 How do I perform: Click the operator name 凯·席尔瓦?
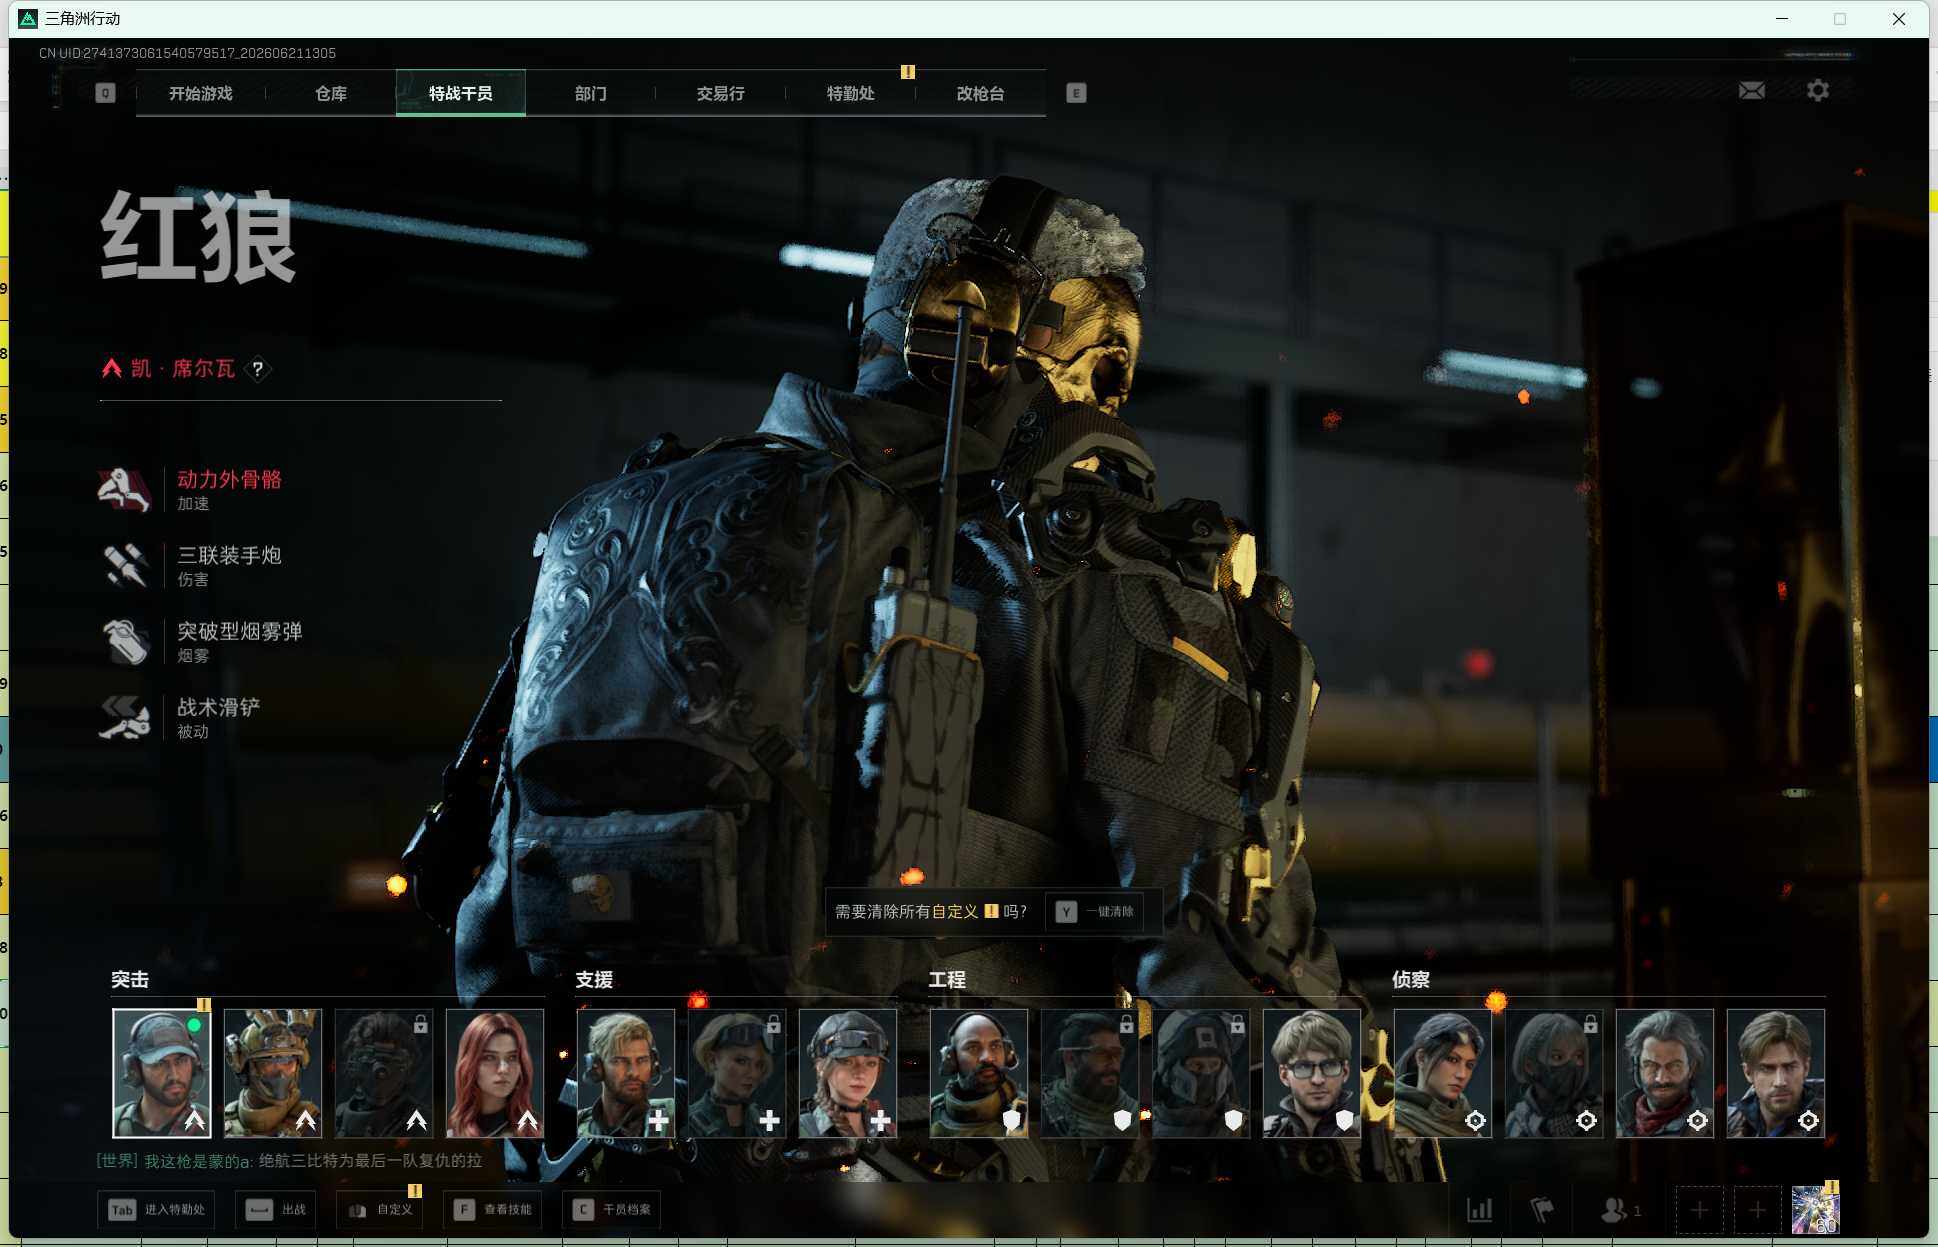tap(183, 369)
